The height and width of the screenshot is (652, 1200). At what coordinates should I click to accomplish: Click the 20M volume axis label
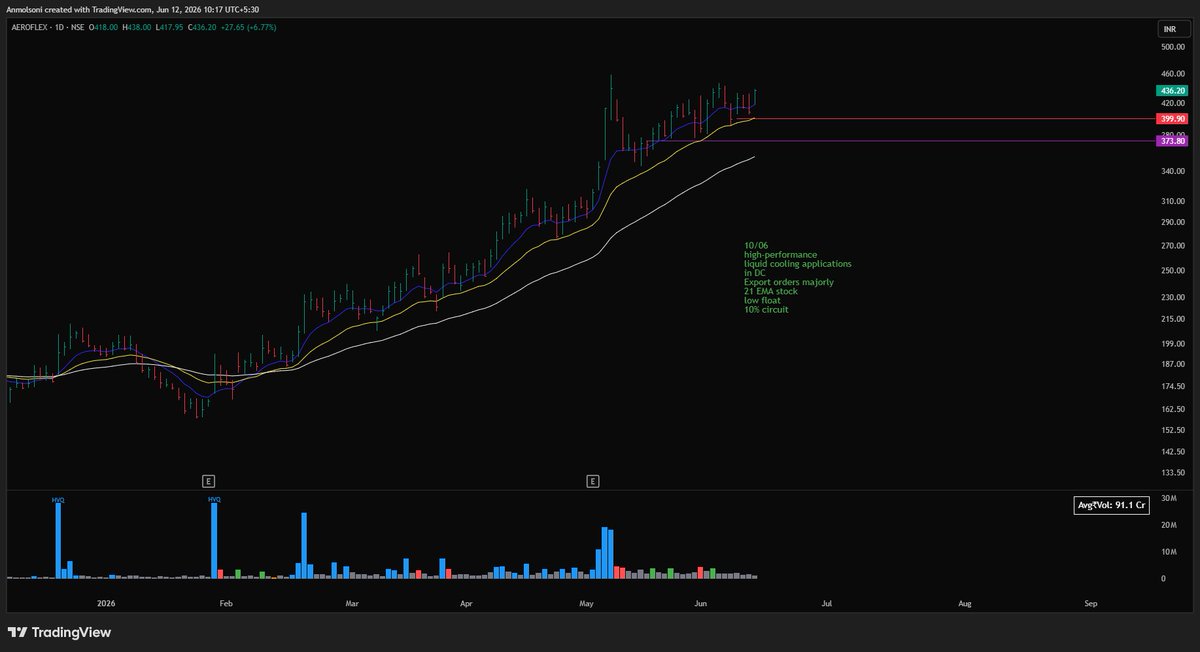pos(1168,525)
